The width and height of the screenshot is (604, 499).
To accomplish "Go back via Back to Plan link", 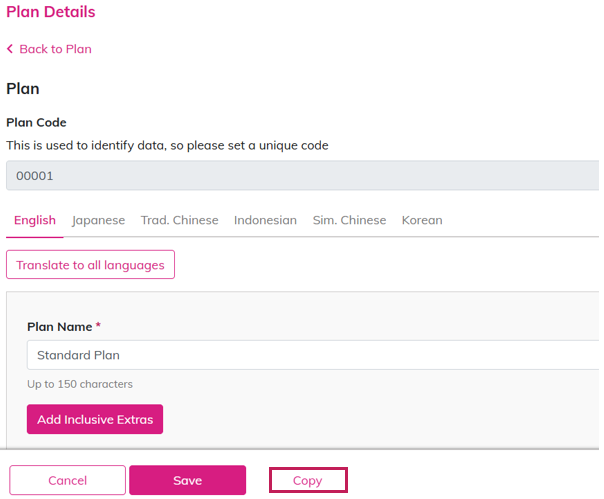I will (x=55, y=49).
